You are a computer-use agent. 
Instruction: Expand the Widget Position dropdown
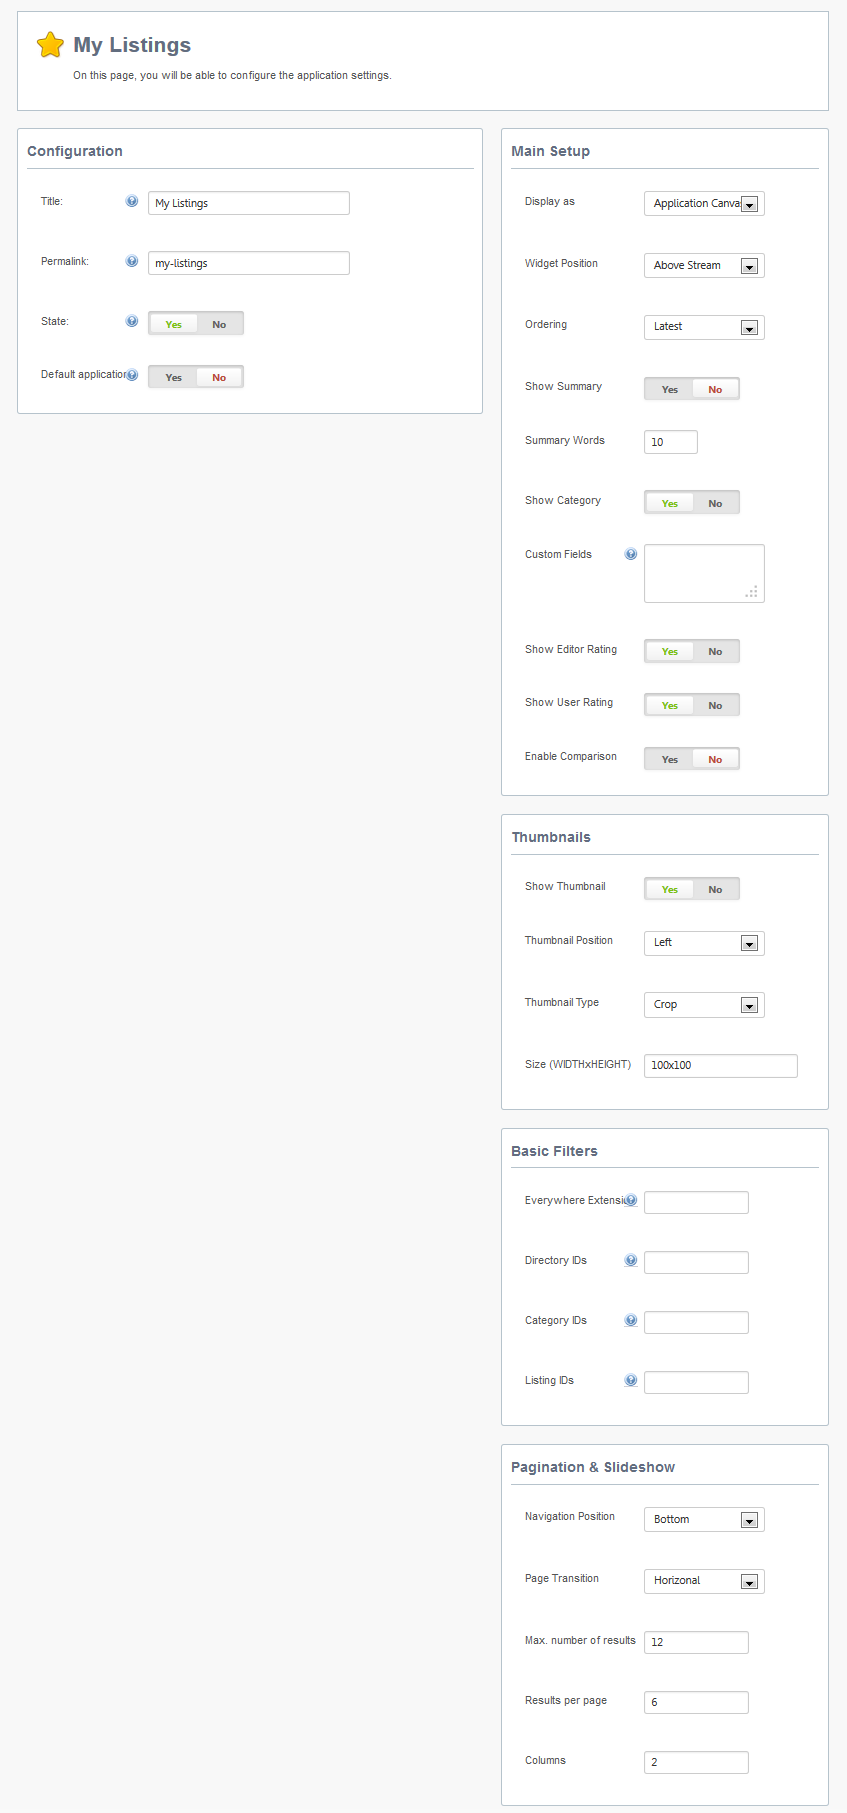704,265
